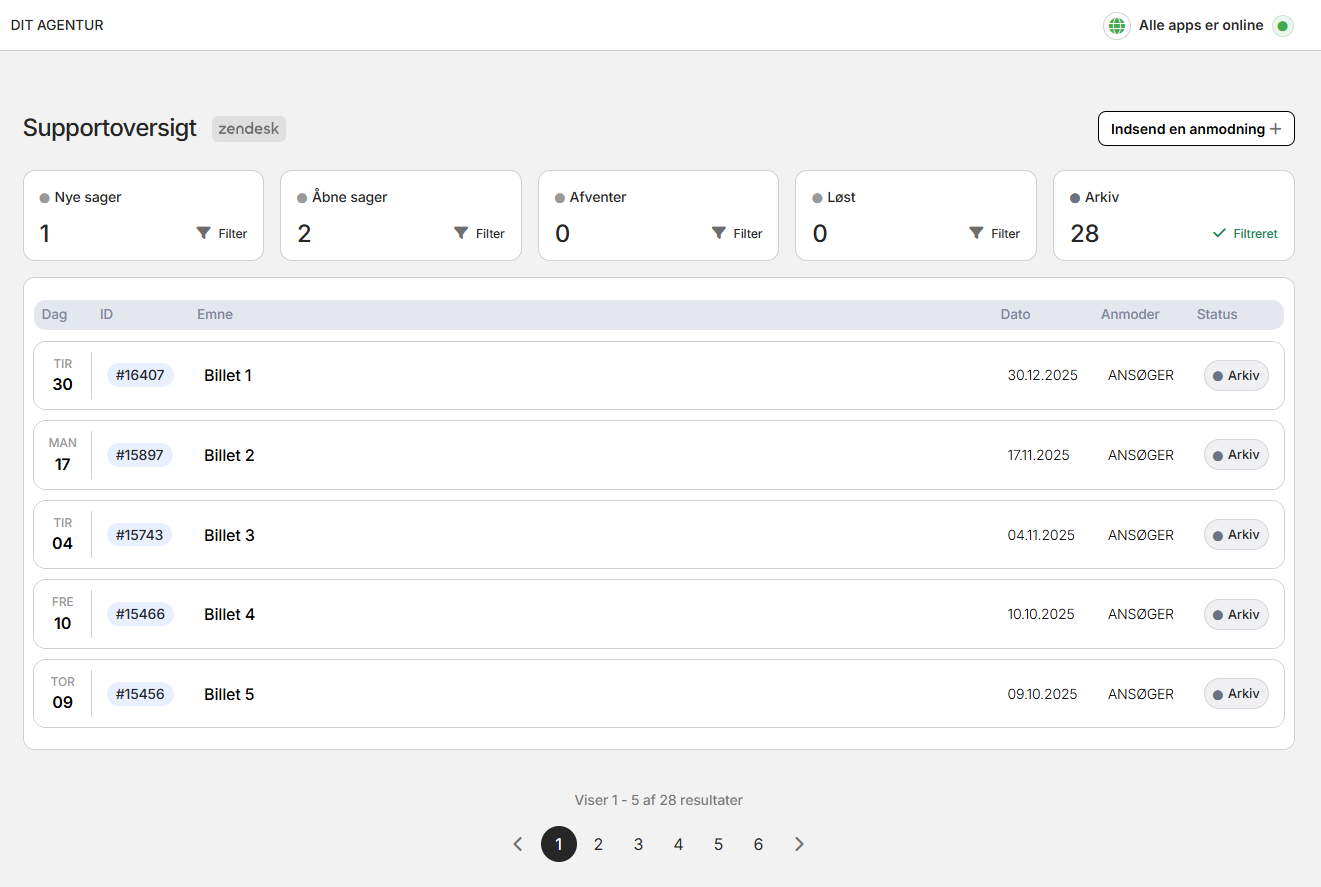Screen dimensions: 1321x887
Task: Click the plus icon on Indsend en anmodning
Action: pos(1275,129)
